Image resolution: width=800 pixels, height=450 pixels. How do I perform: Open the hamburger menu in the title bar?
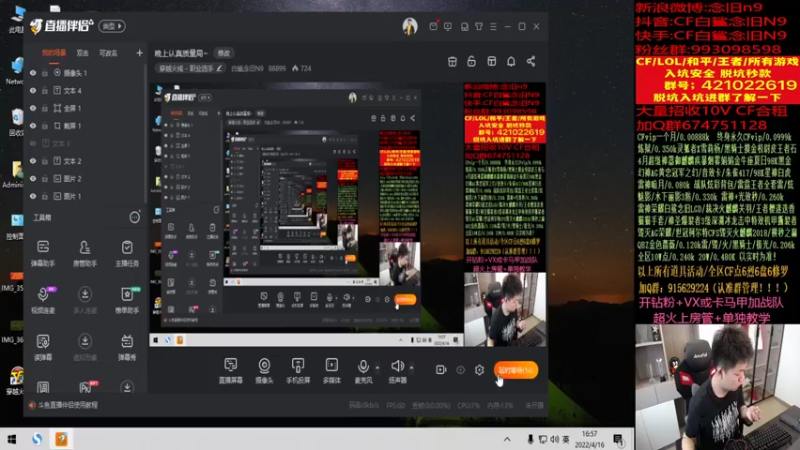493,26
